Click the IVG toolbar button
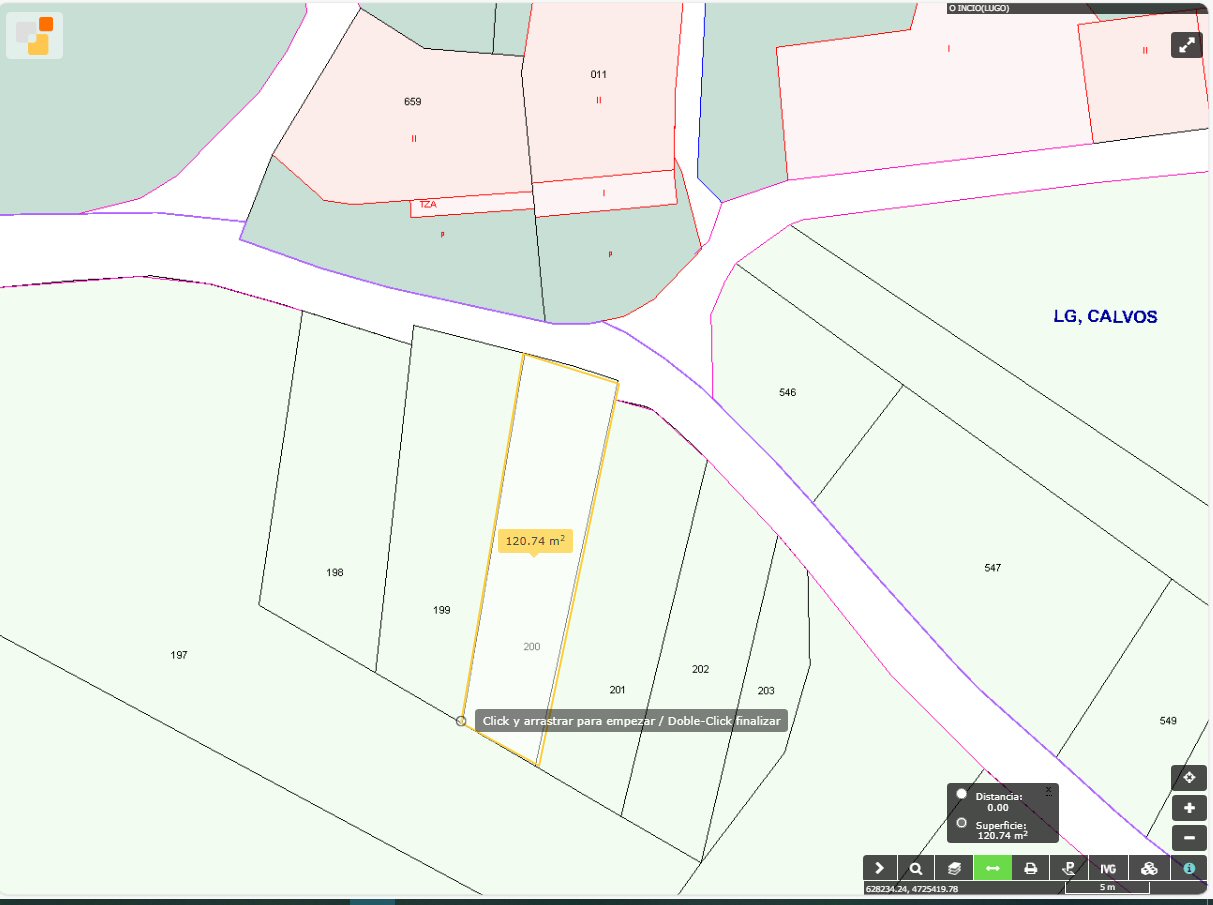Screen dimensions: 1213x905 click(x=1108, y=868)
